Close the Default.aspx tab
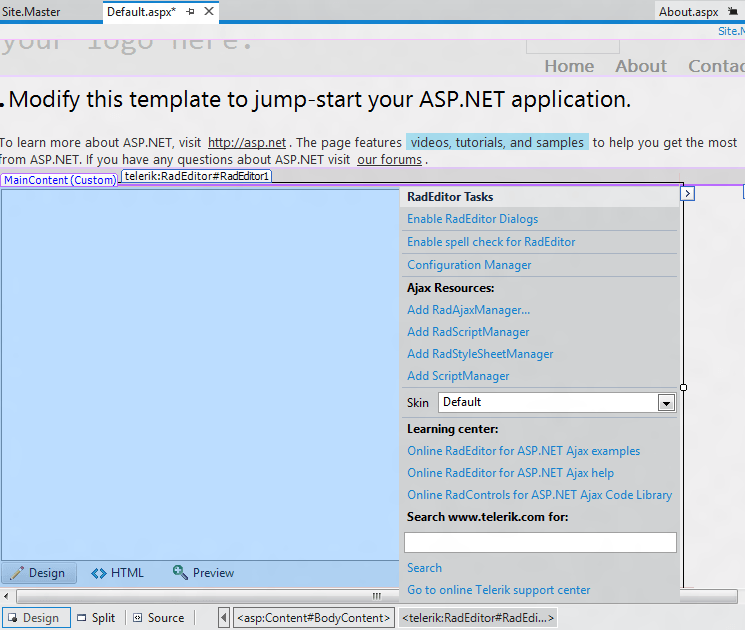This screenshot has height=630, width=745. pos(209,11)
